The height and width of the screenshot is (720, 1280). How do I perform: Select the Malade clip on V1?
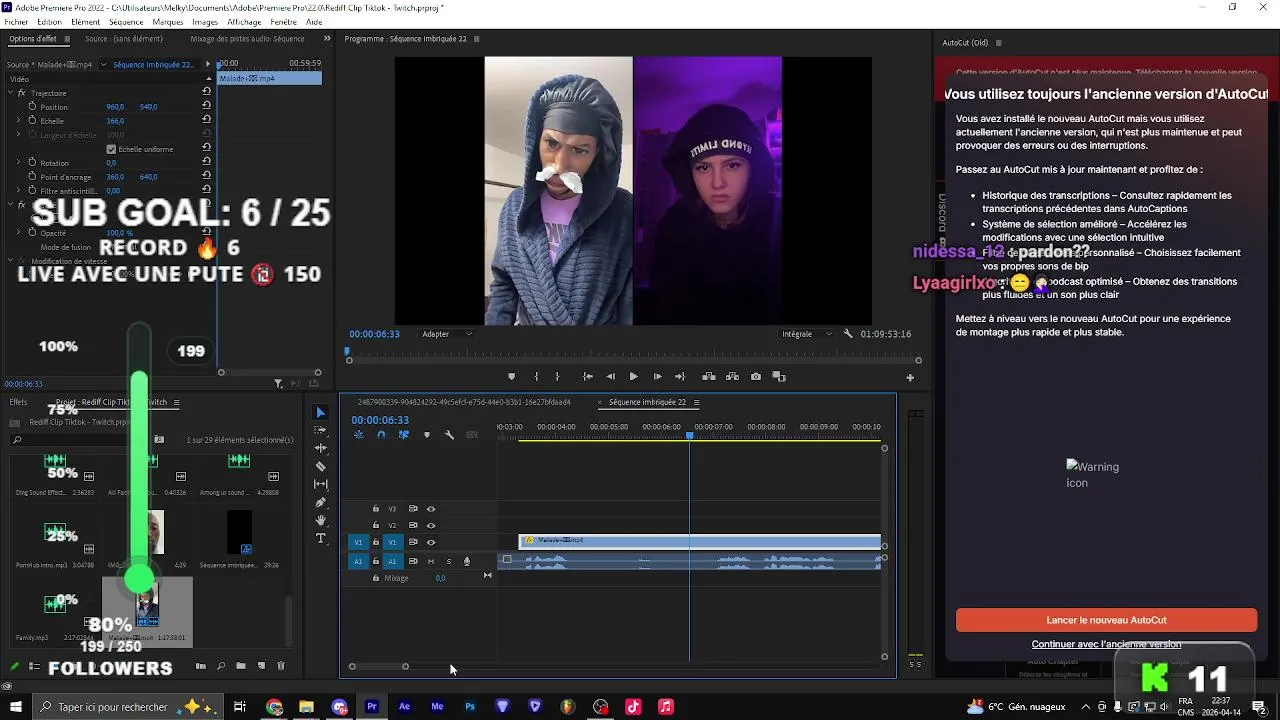pos(700,541)
